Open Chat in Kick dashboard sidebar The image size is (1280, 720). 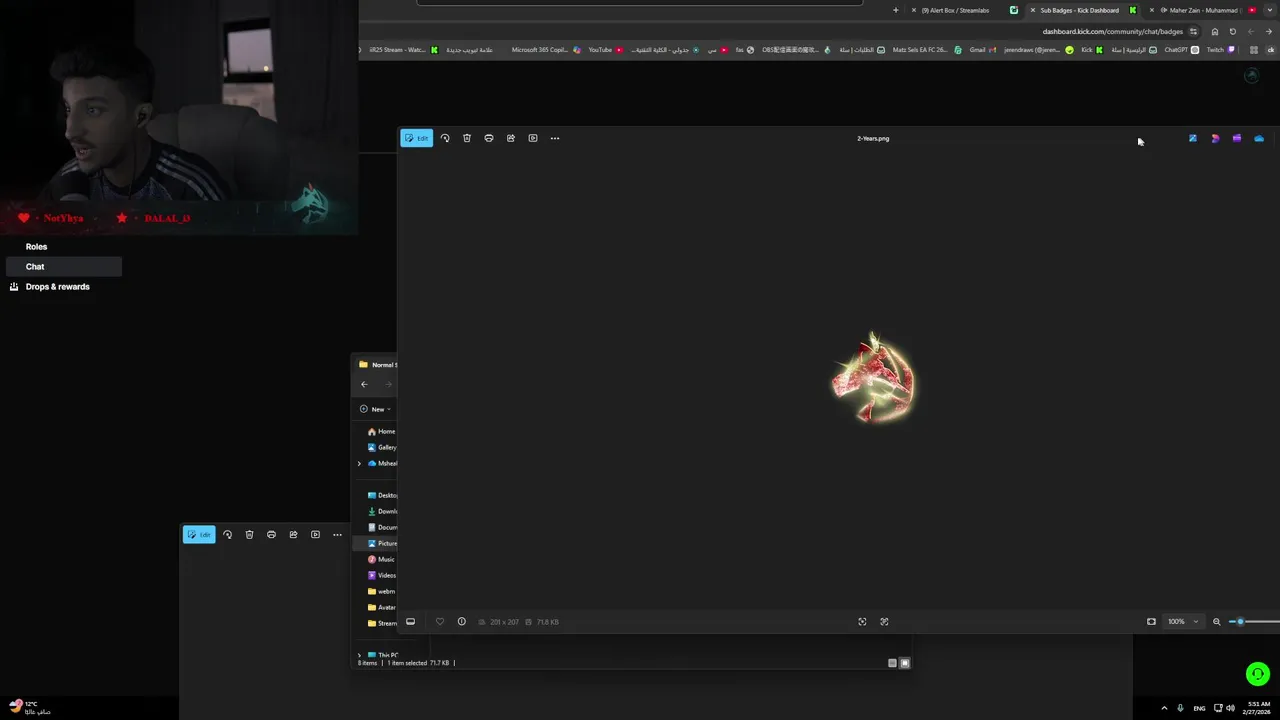coord(64,266)
